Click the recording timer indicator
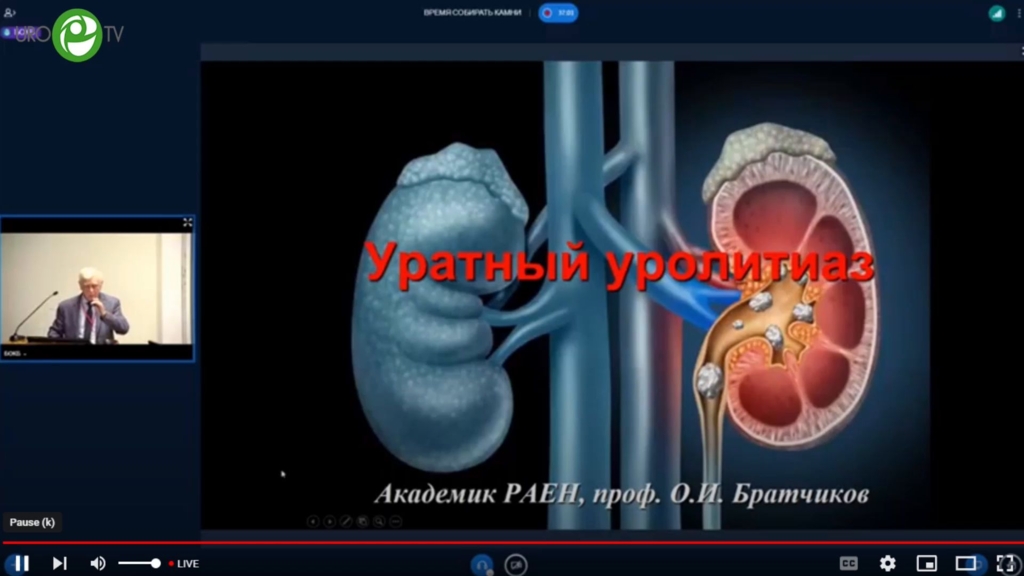Viewport: 1024px width, 576px height. (x=559, y=13)
